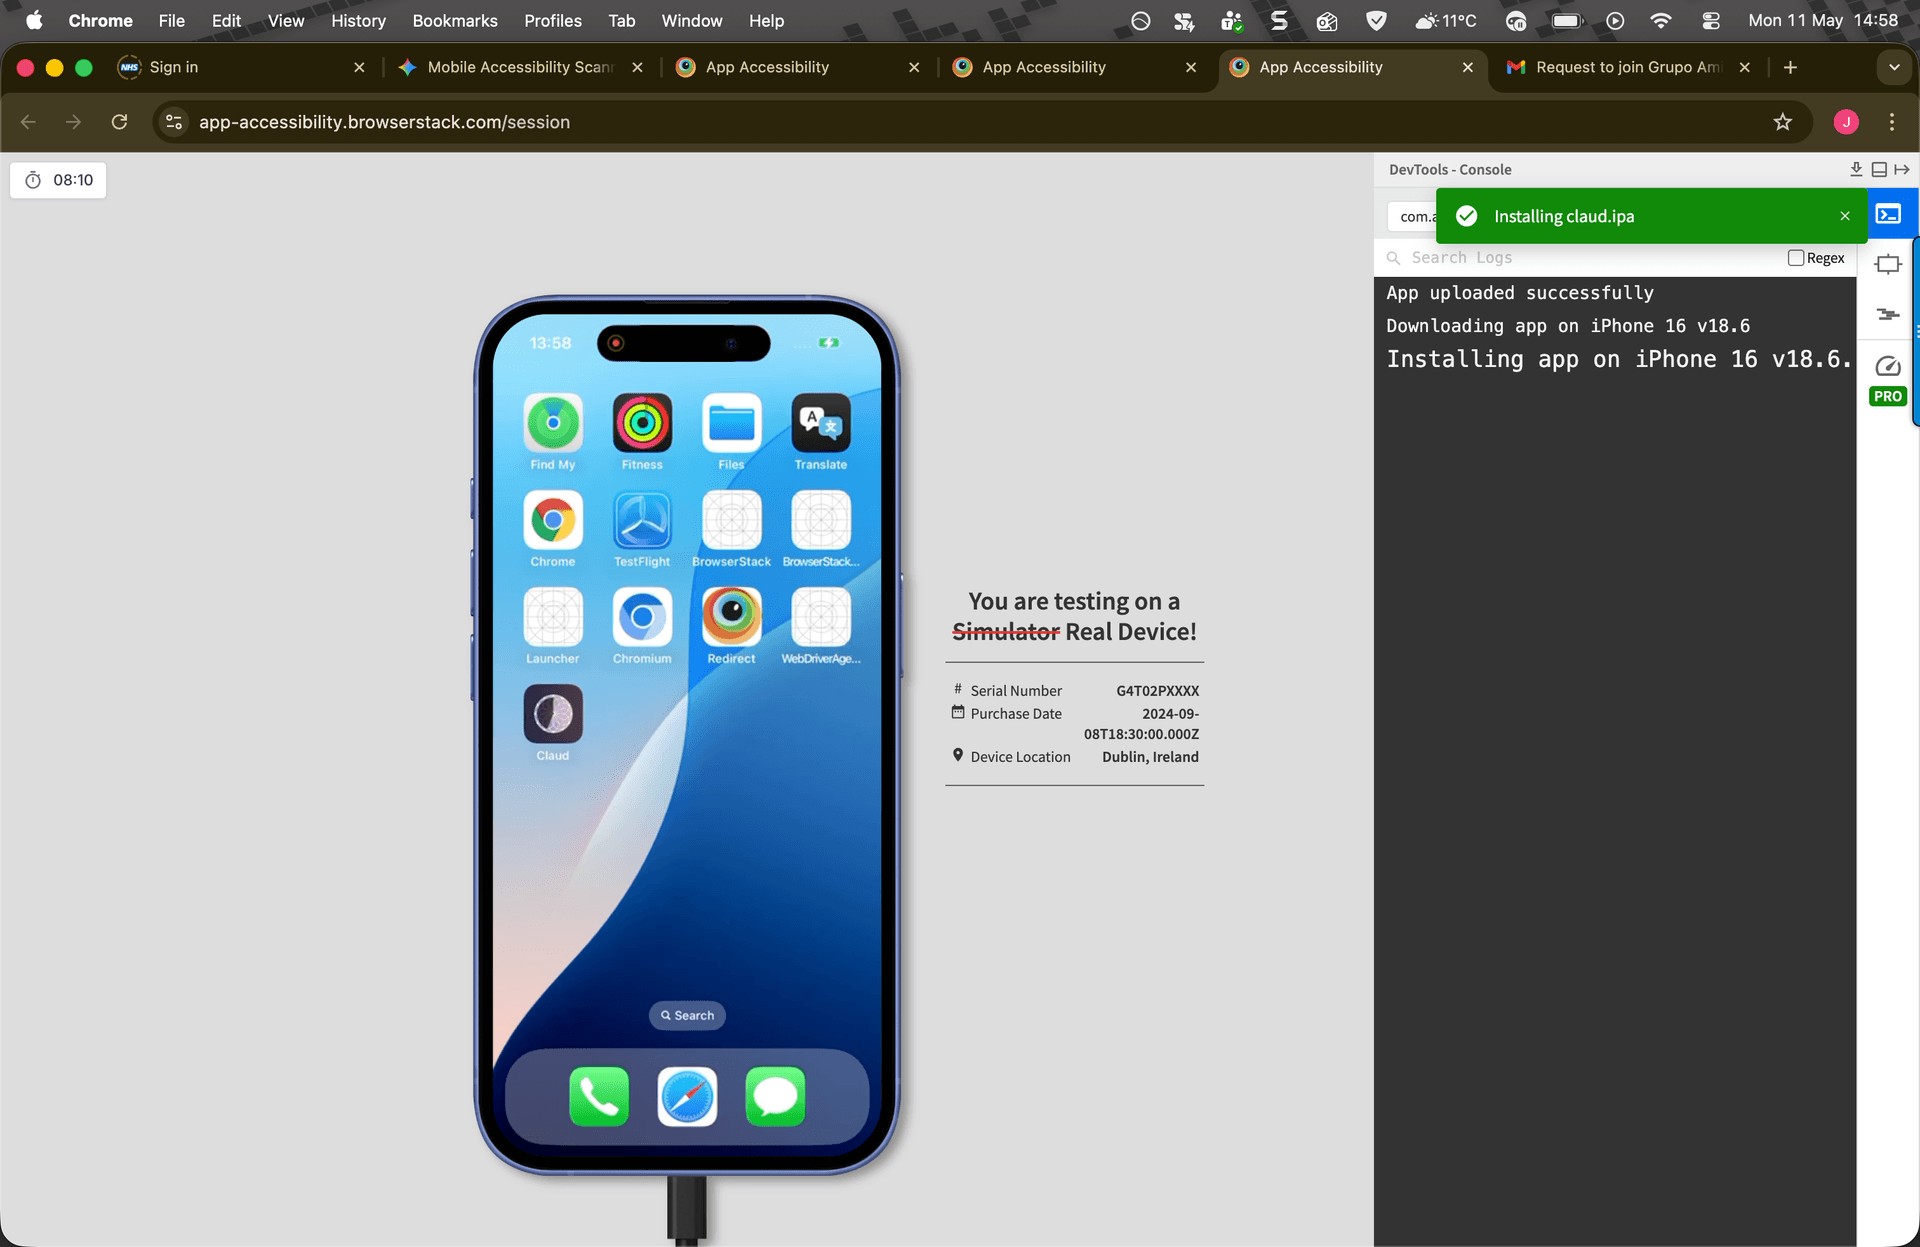Open the Chrome profile avatar J
Screen dimensions: 1920x1247
(x=1846, y=122)
